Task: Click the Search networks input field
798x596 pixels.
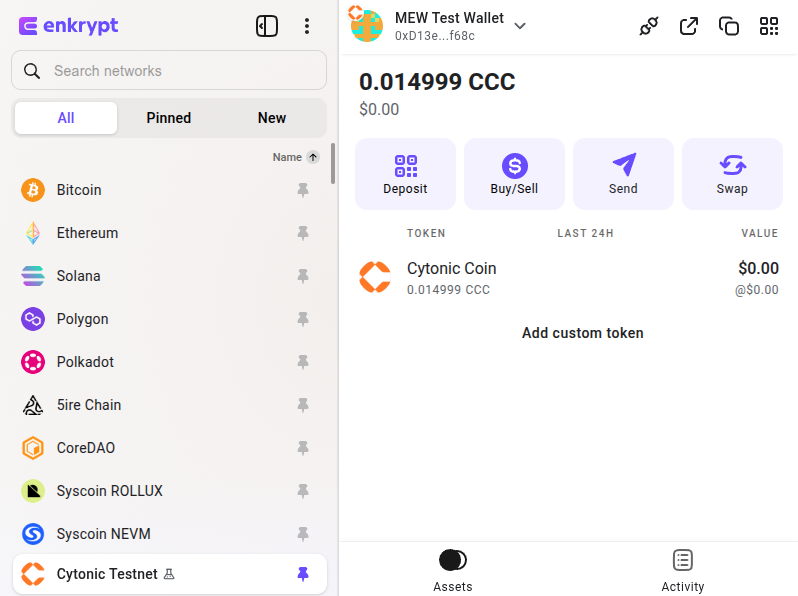Action: (x=180, y=71)
